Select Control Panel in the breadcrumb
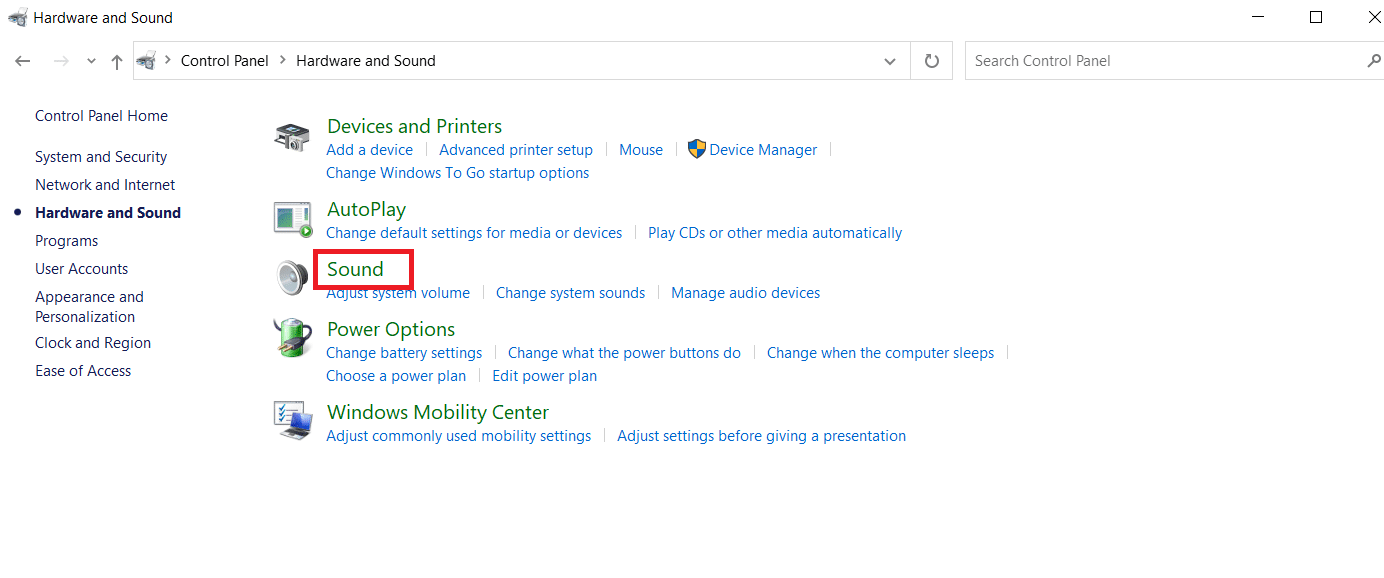This screenshot has width=1384, height=578. click(x=225, y=61)
